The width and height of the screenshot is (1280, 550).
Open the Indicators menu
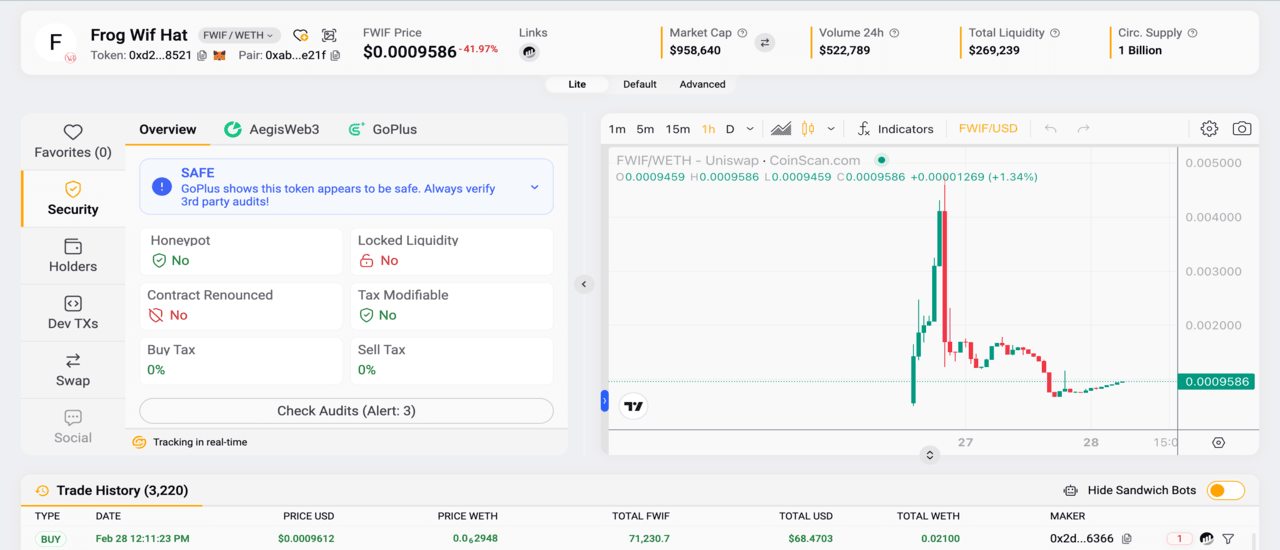(x=895, y=129)
